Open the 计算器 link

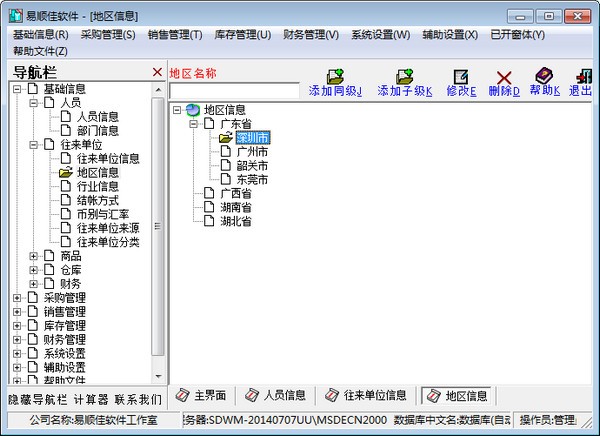[x=90, y=399]
